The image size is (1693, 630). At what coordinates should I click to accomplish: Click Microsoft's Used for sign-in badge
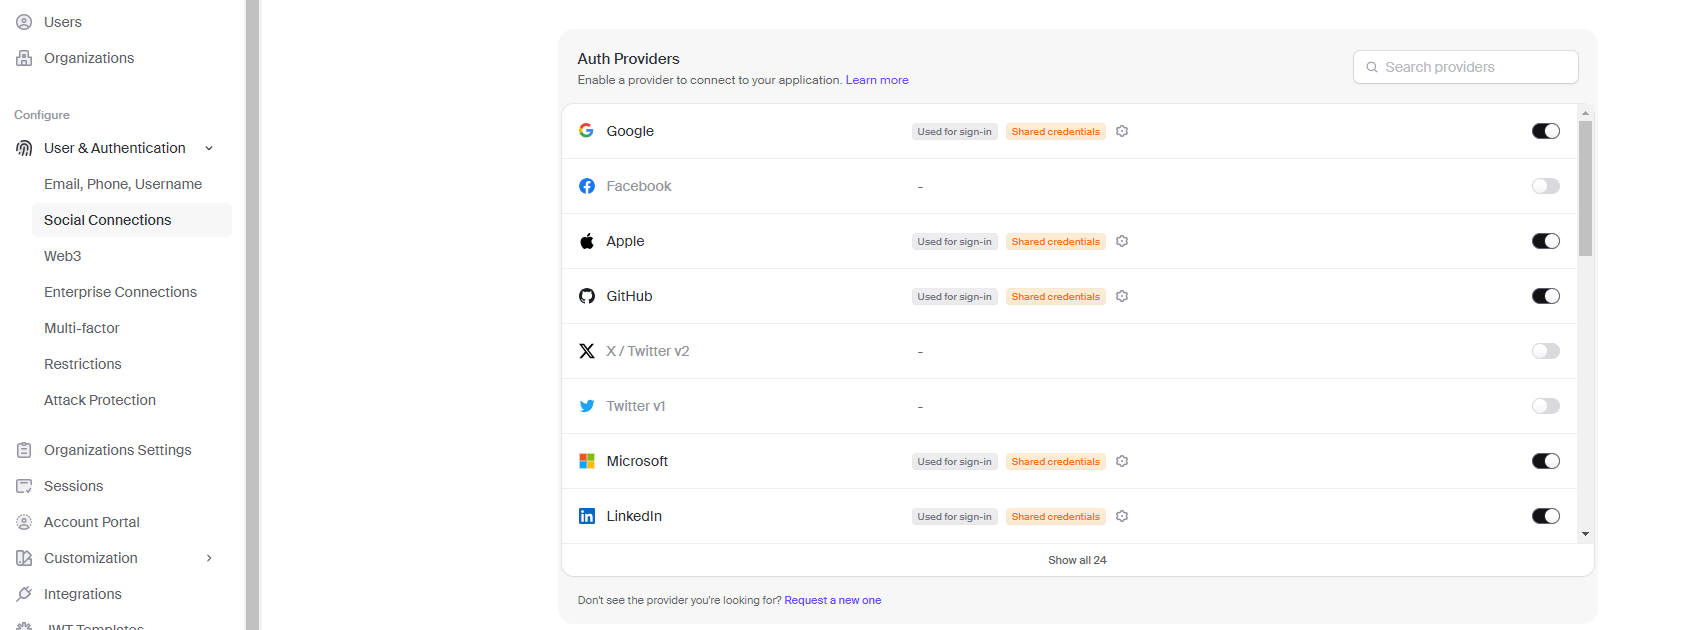coord(955,461)
